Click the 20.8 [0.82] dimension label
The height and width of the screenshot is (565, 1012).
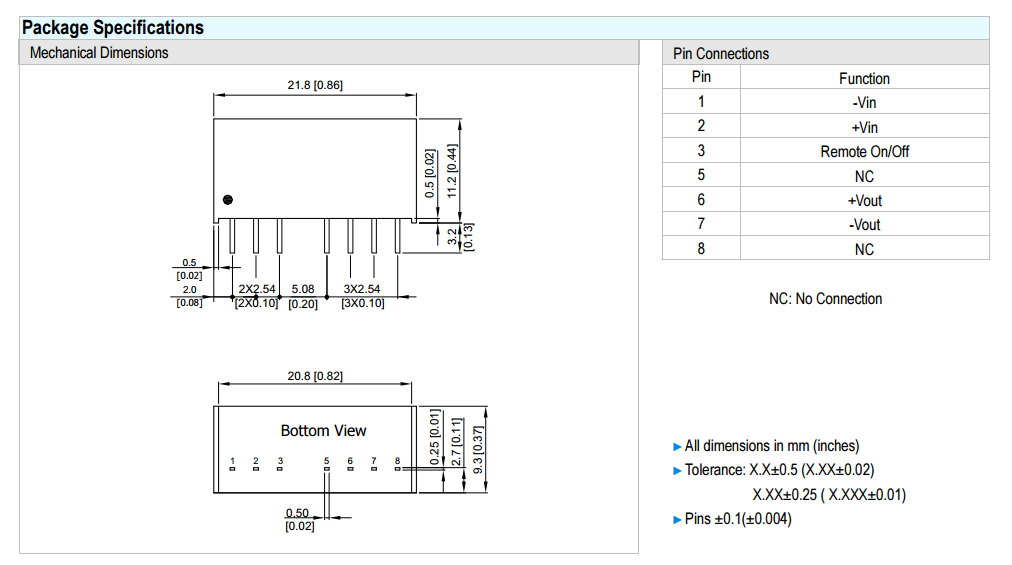coord(315,376)
